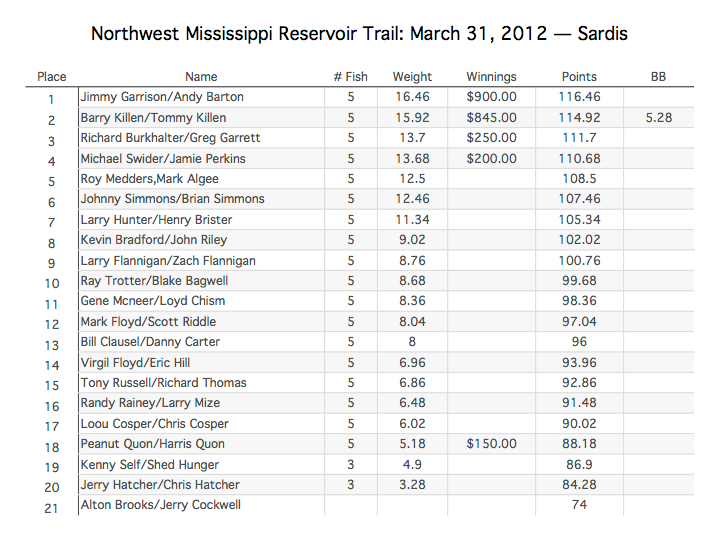This screenshot has width=719, height=541.
Task: Click name 'Kevin Bradford/John Riley'
Action: point(154,240)
